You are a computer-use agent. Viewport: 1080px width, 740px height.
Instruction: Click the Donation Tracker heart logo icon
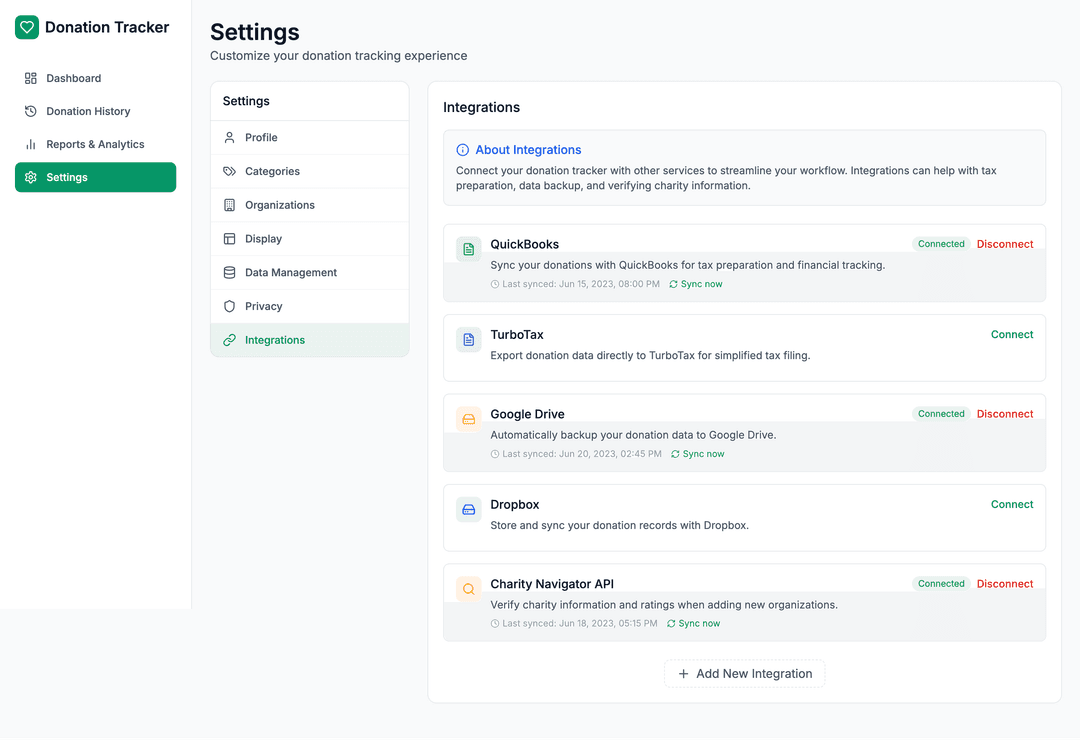(27, 28)
